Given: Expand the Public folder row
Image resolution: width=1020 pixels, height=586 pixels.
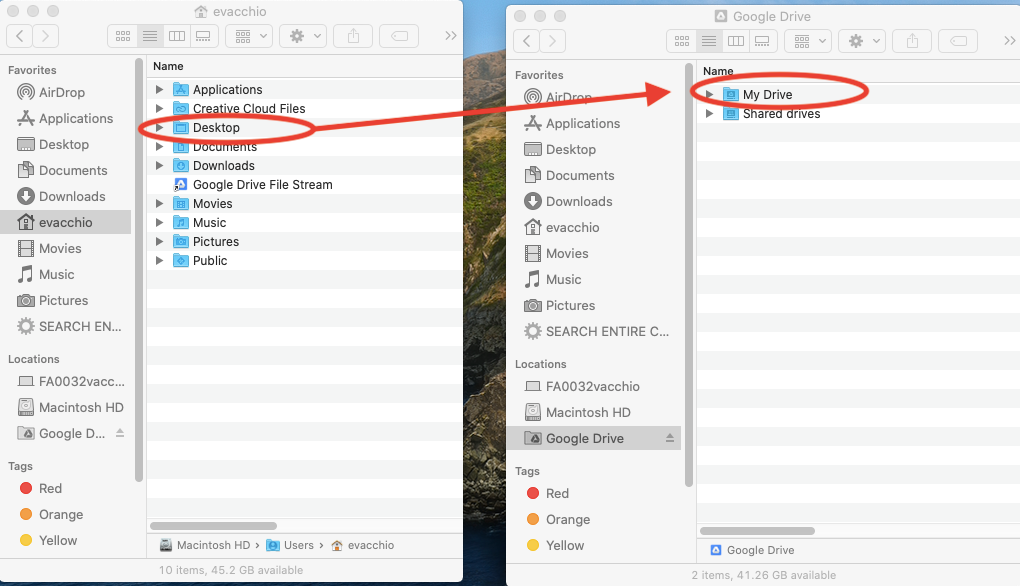Looking at the screenshot, I should [x=159, y=260].
